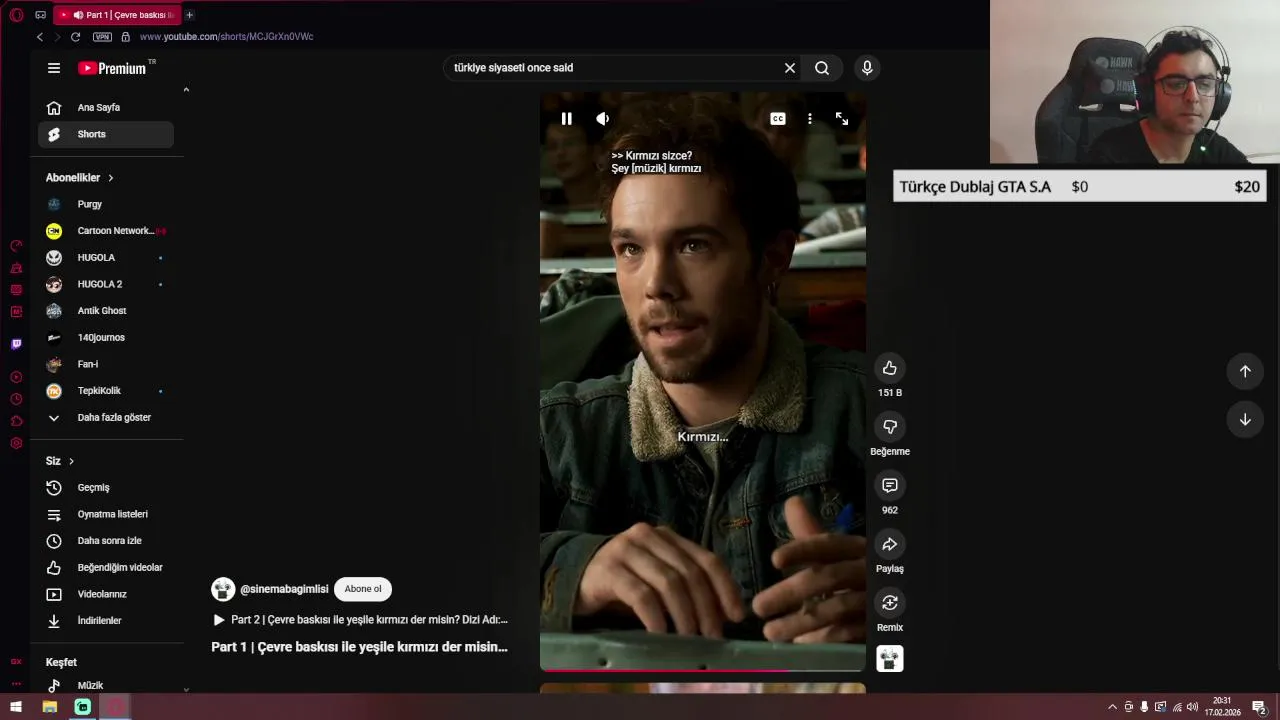Switch to the Part 1 YouTube tab
The width and height of the screenshot is (1280, 720).
pos(117,15)
